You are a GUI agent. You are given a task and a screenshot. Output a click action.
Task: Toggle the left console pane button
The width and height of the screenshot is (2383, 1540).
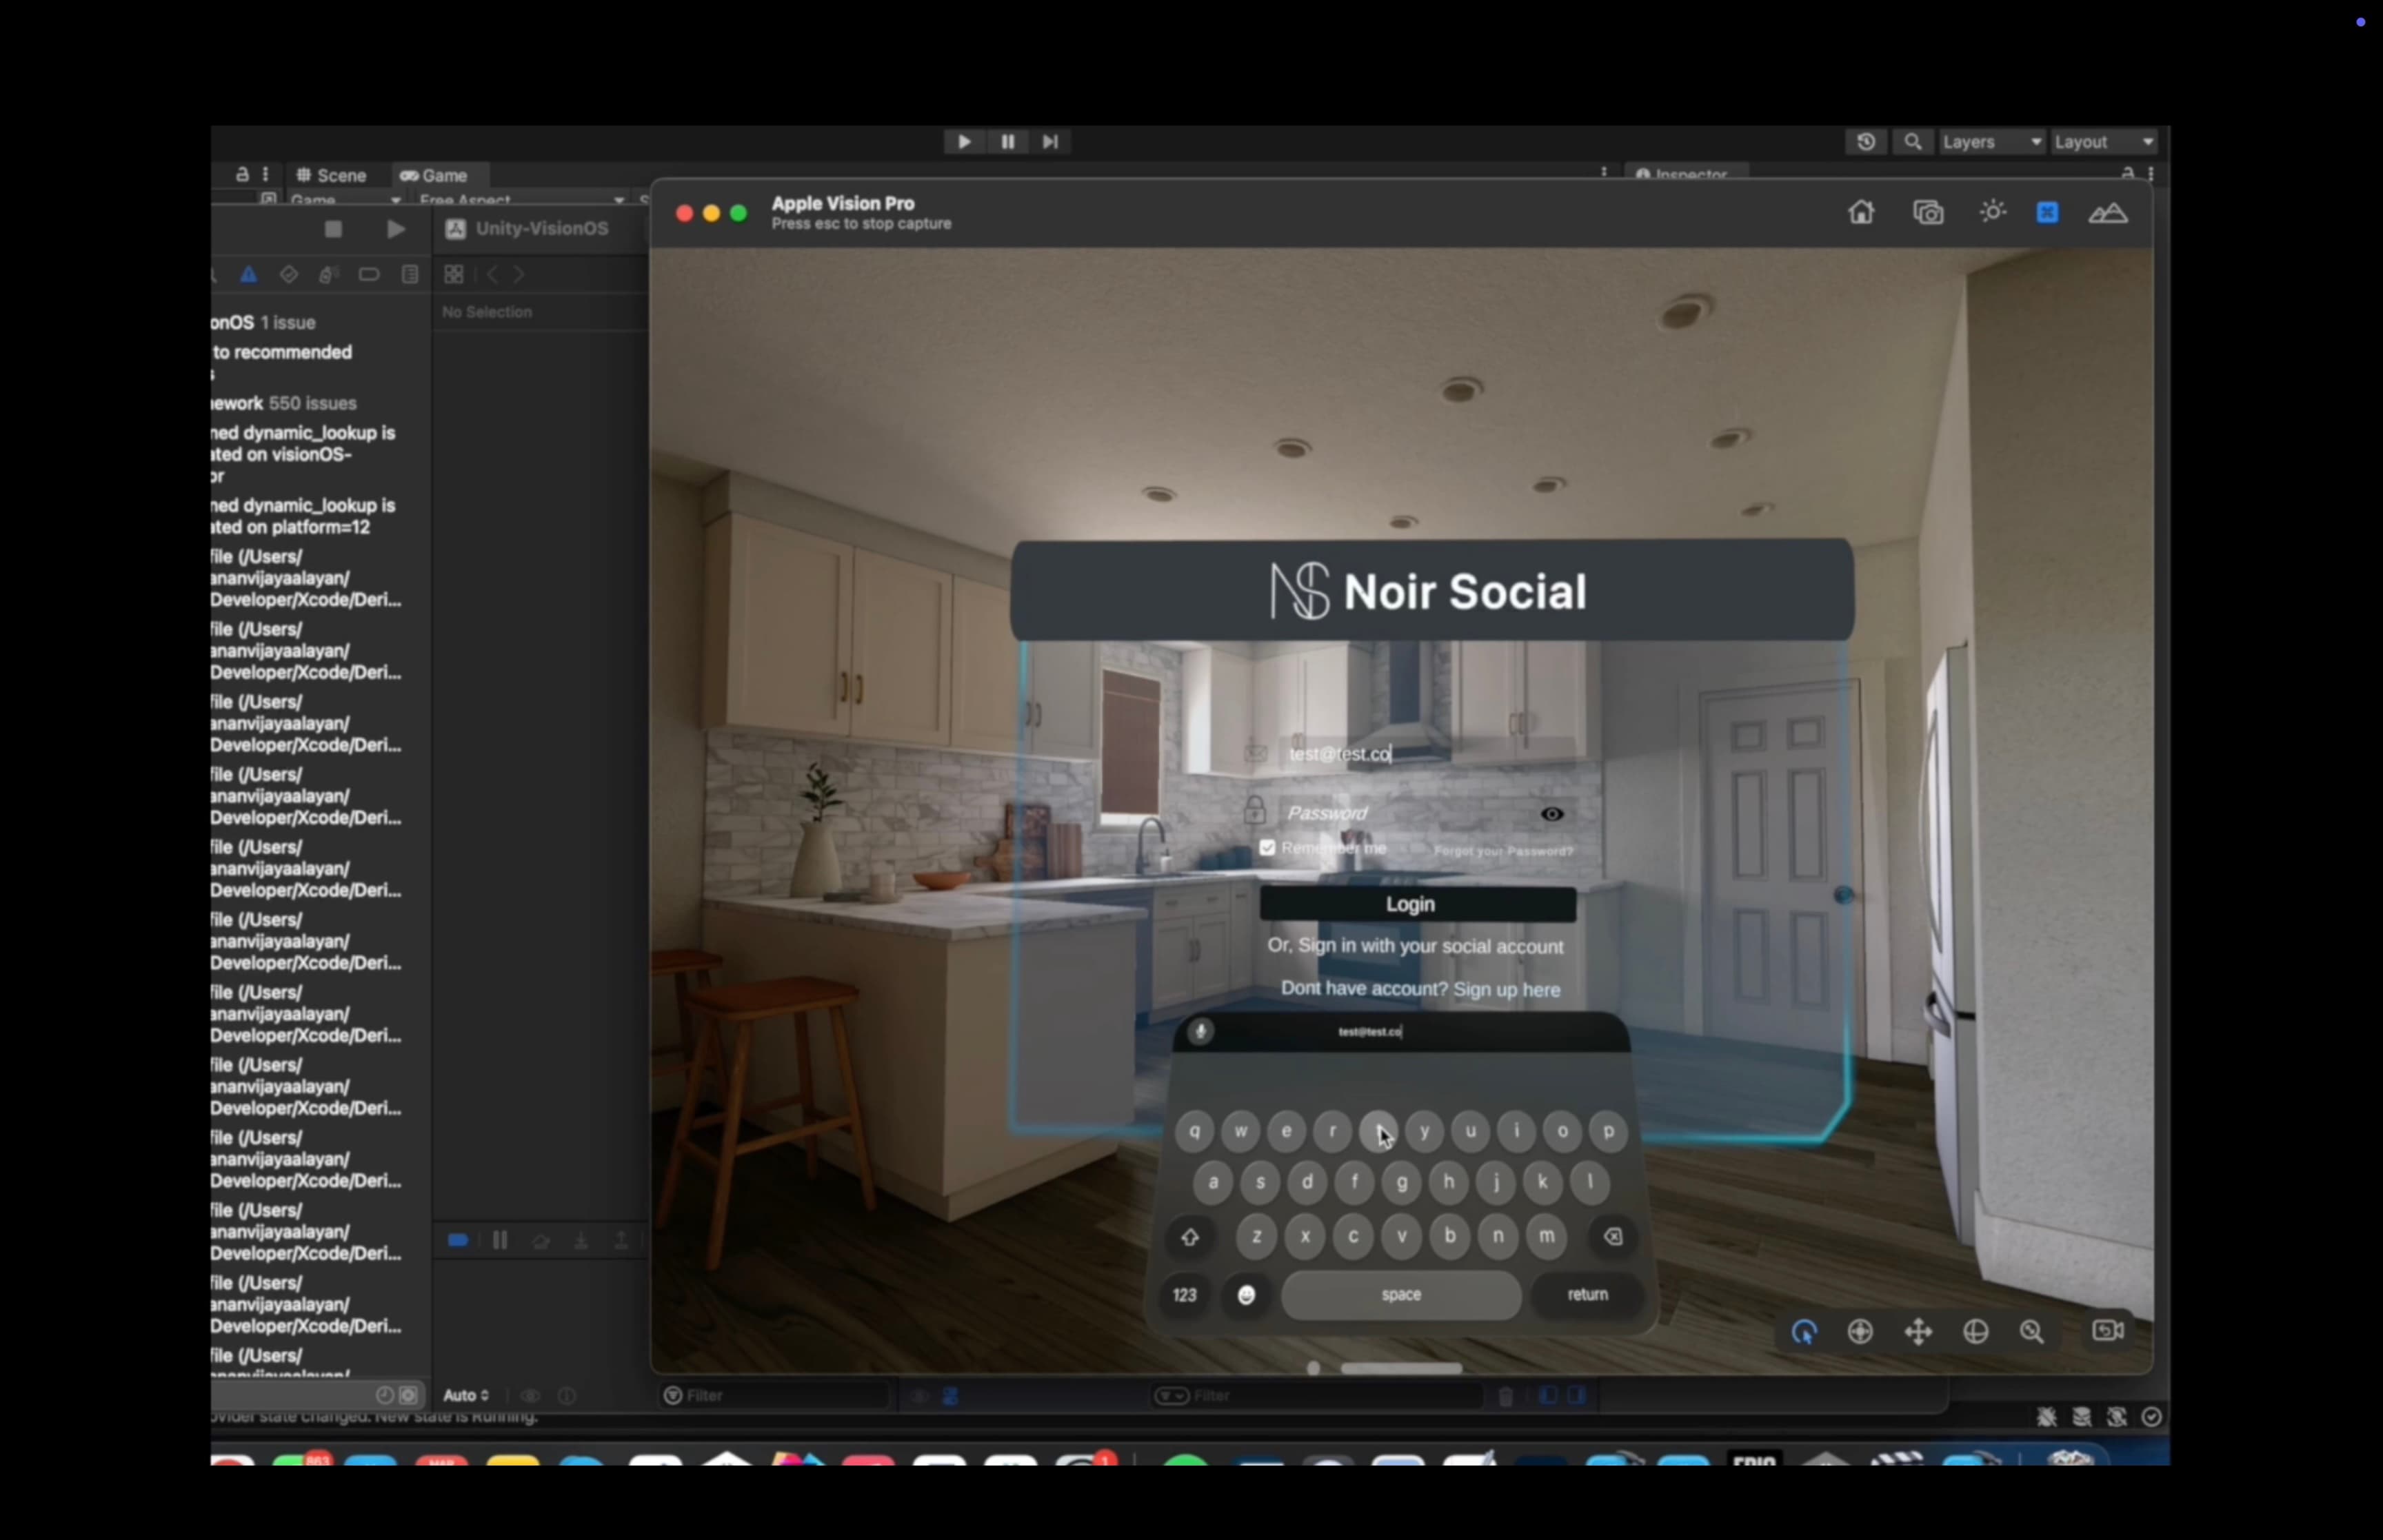(x=1548, y=1395)
